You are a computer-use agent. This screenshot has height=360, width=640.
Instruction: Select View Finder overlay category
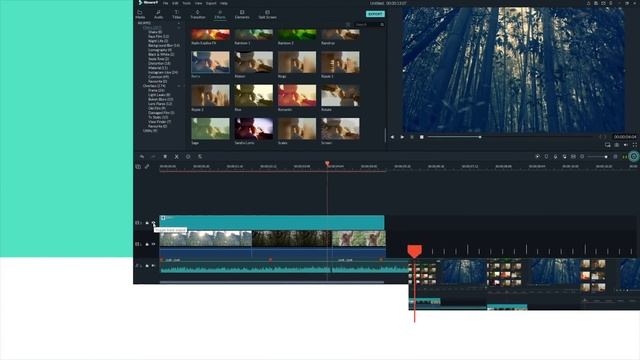(160, 122)
